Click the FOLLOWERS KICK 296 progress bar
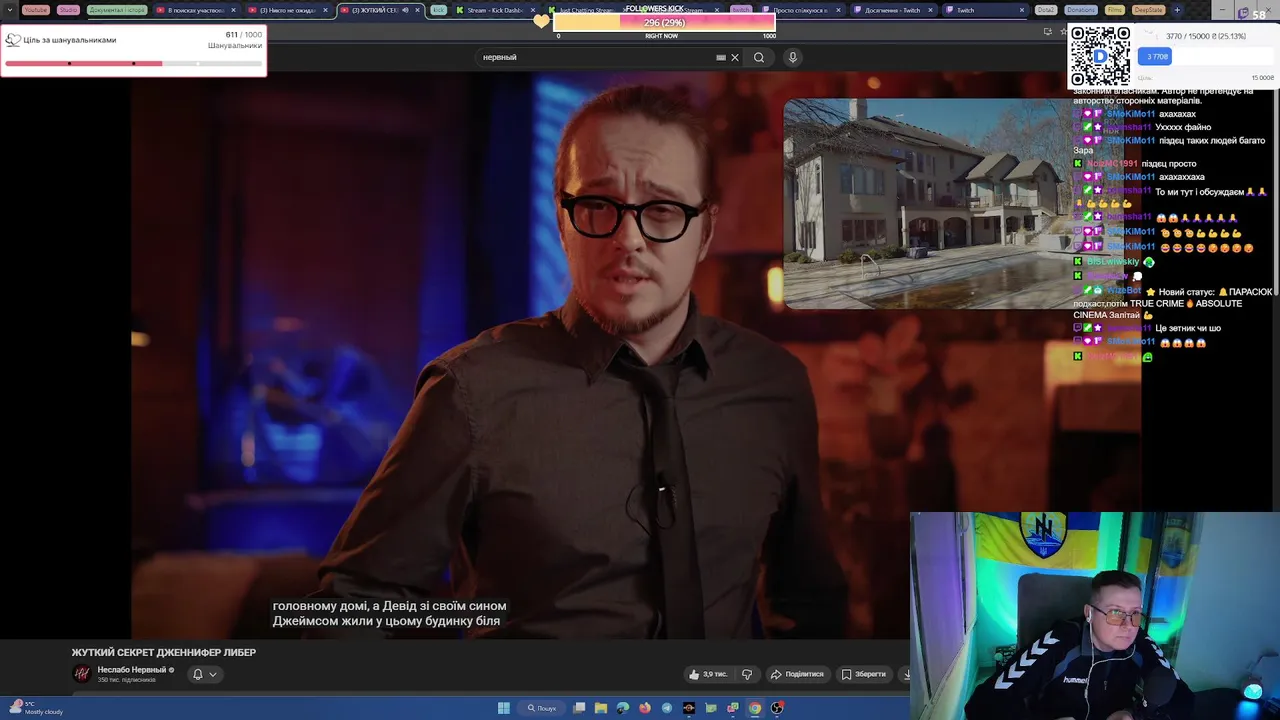1280x720 pixels. click(664, 22)
